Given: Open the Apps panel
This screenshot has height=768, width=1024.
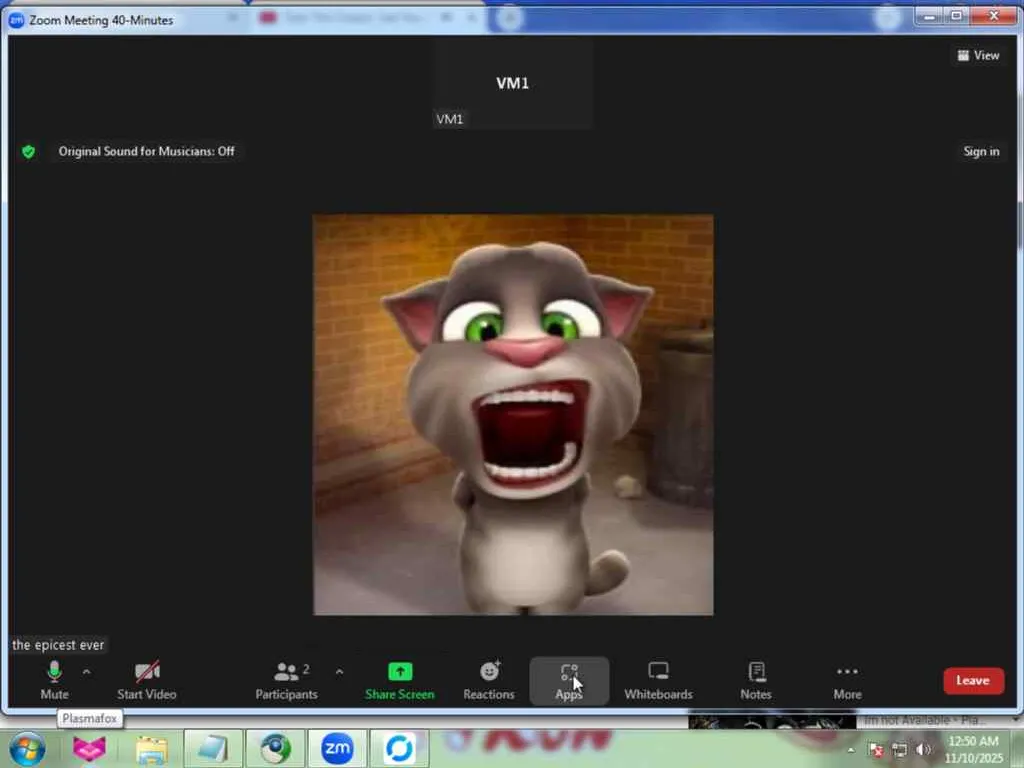Looking at the screenshot, I should pyautogui.click(x=569, y=680).
